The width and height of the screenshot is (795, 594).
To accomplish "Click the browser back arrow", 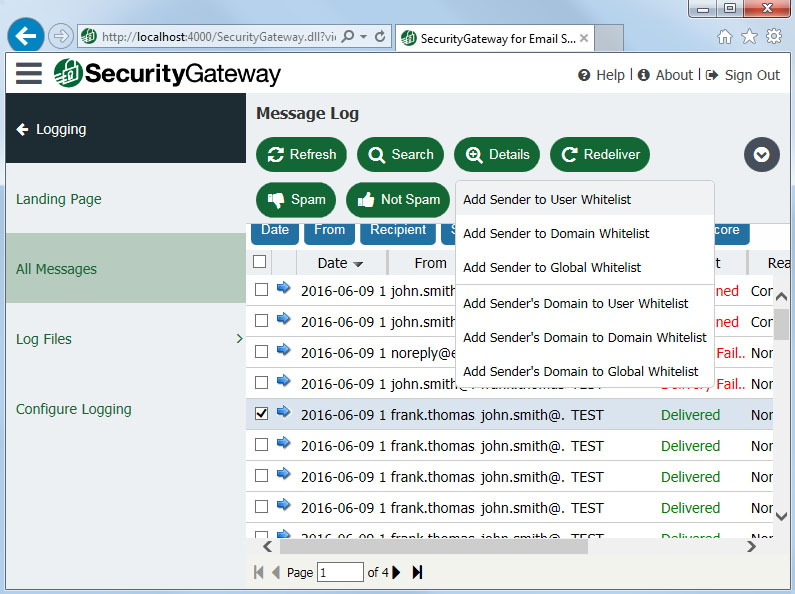I will [26, 35].
